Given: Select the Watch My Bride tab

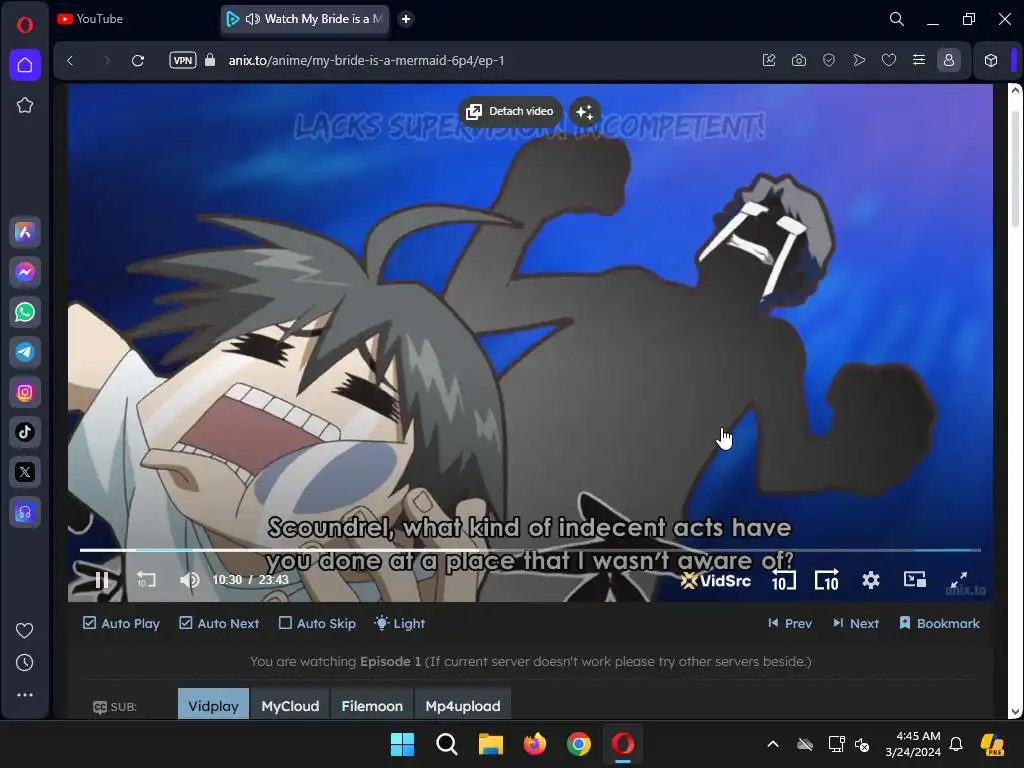Looking at the screenshot, I should [x=305, y=19].
